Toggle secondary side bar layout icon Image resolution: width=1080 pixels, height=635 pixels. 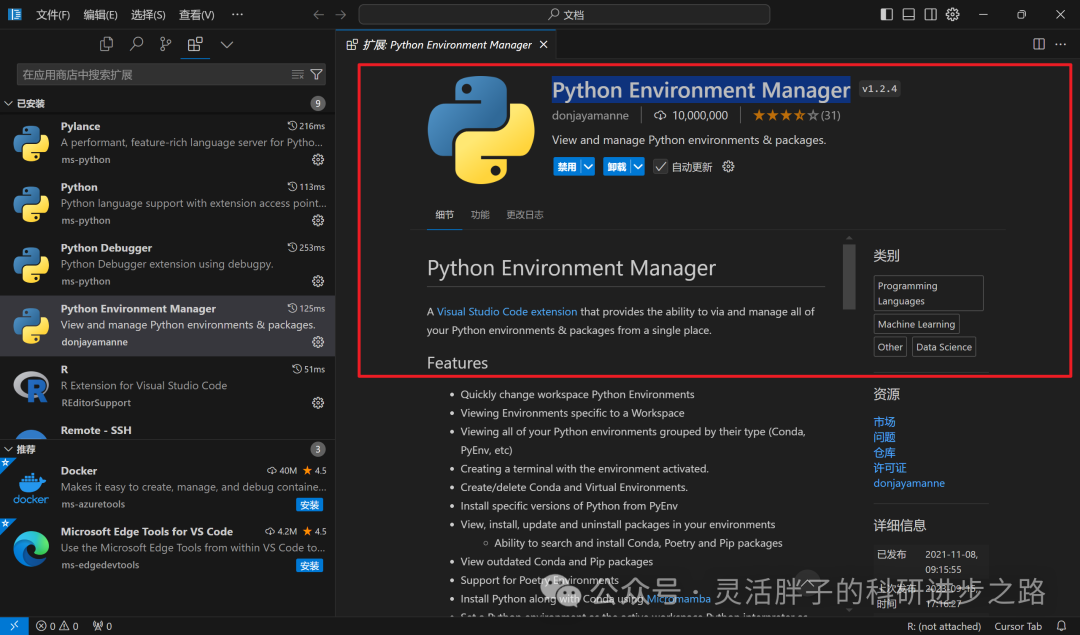931,14
